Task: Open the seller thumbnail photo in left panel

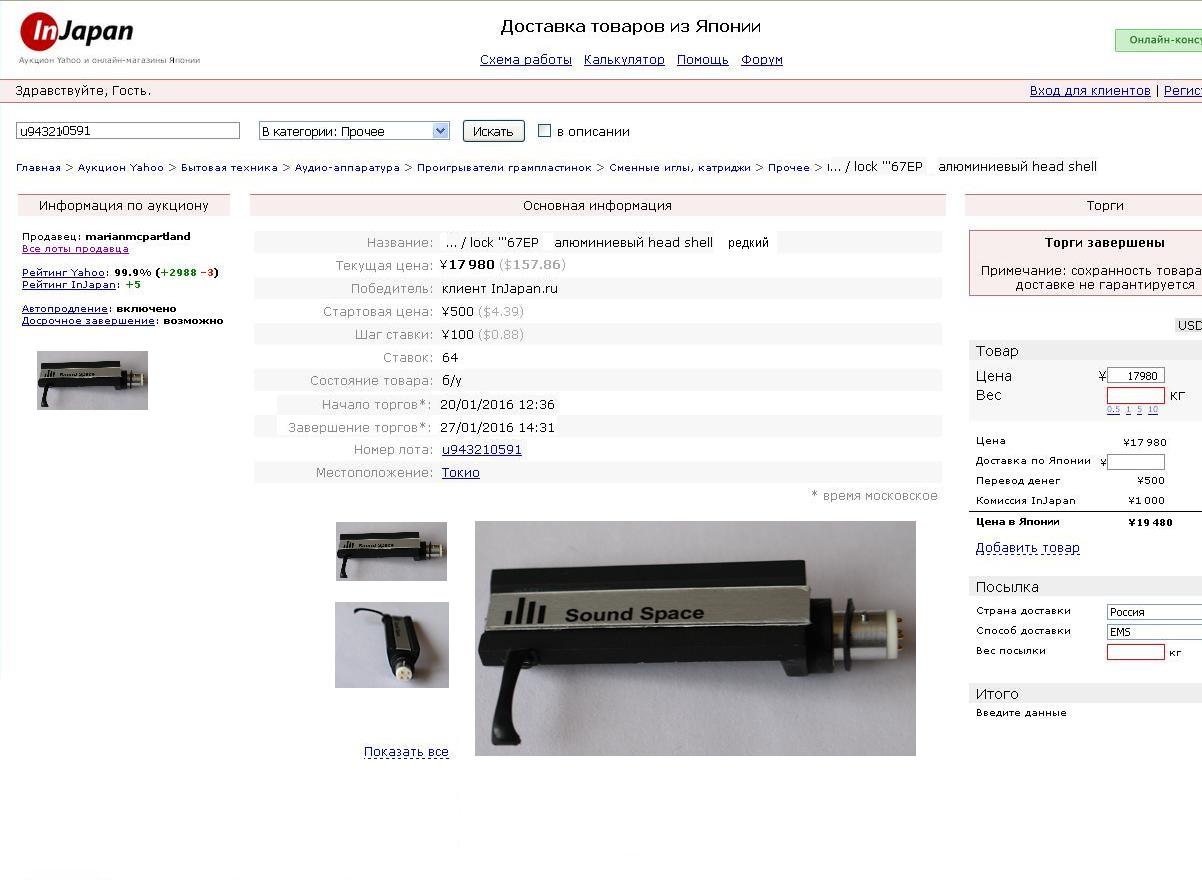Action: point(92,380)
